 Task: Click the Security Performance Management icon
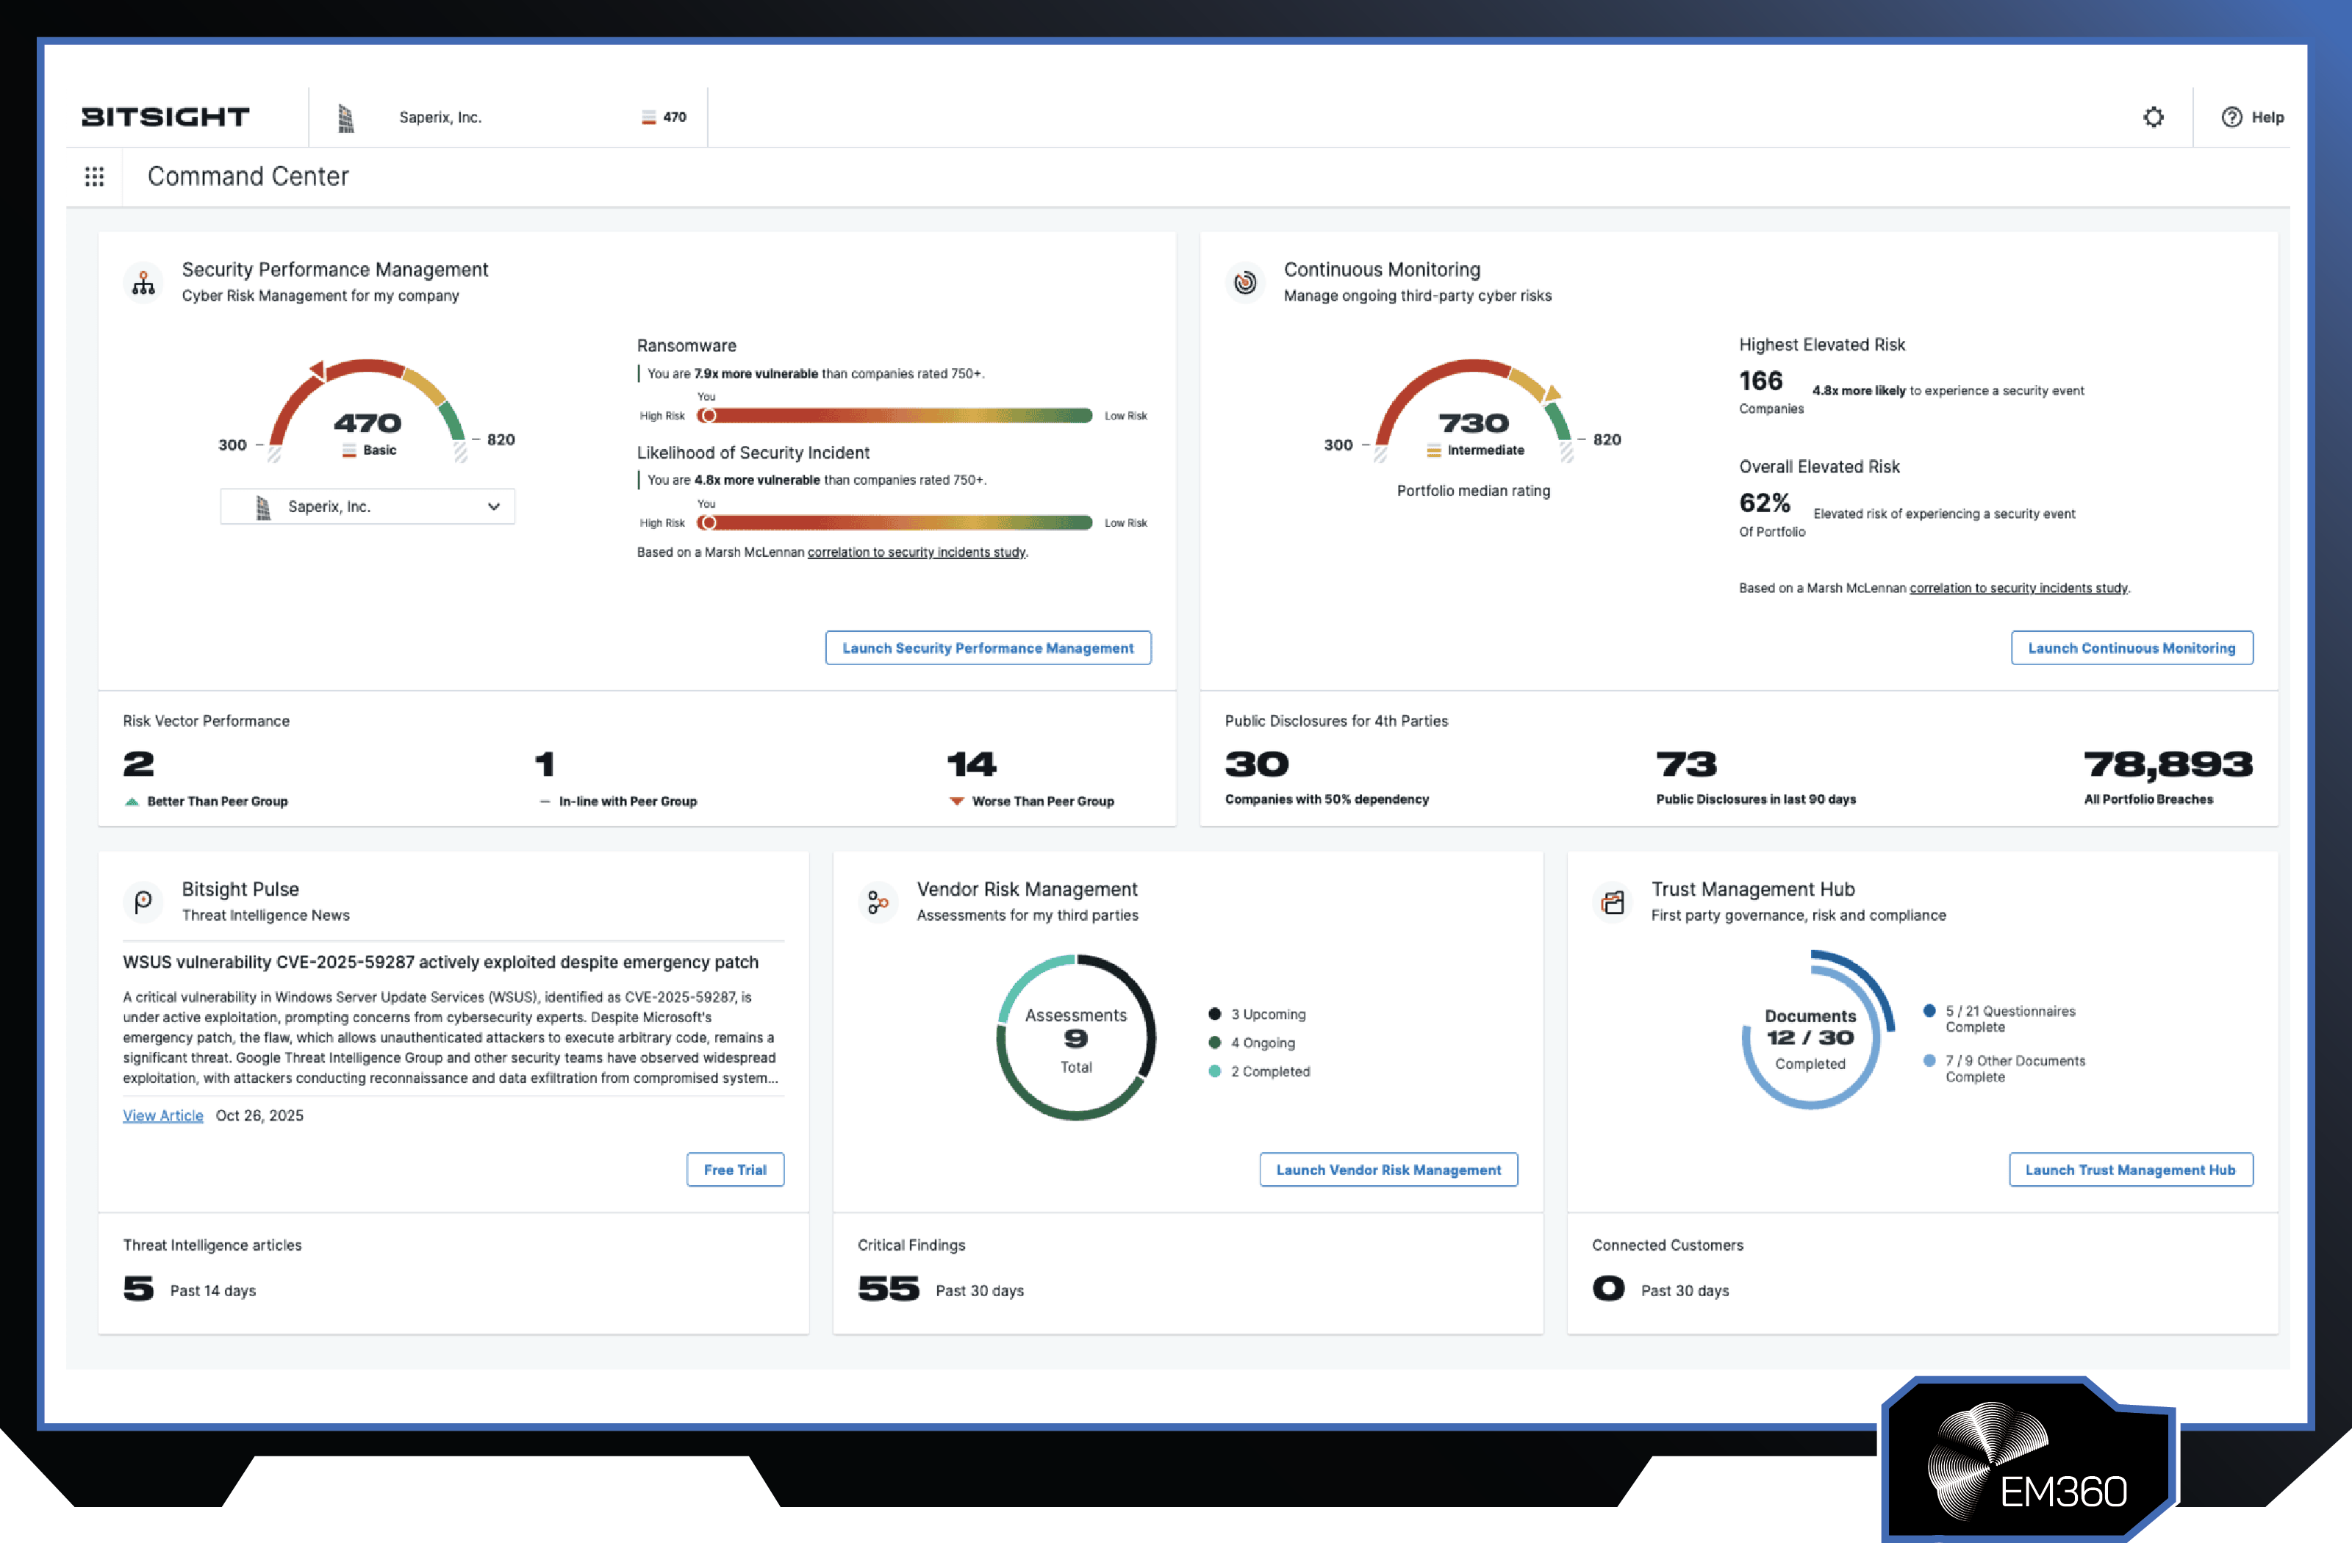pos(144,283)
